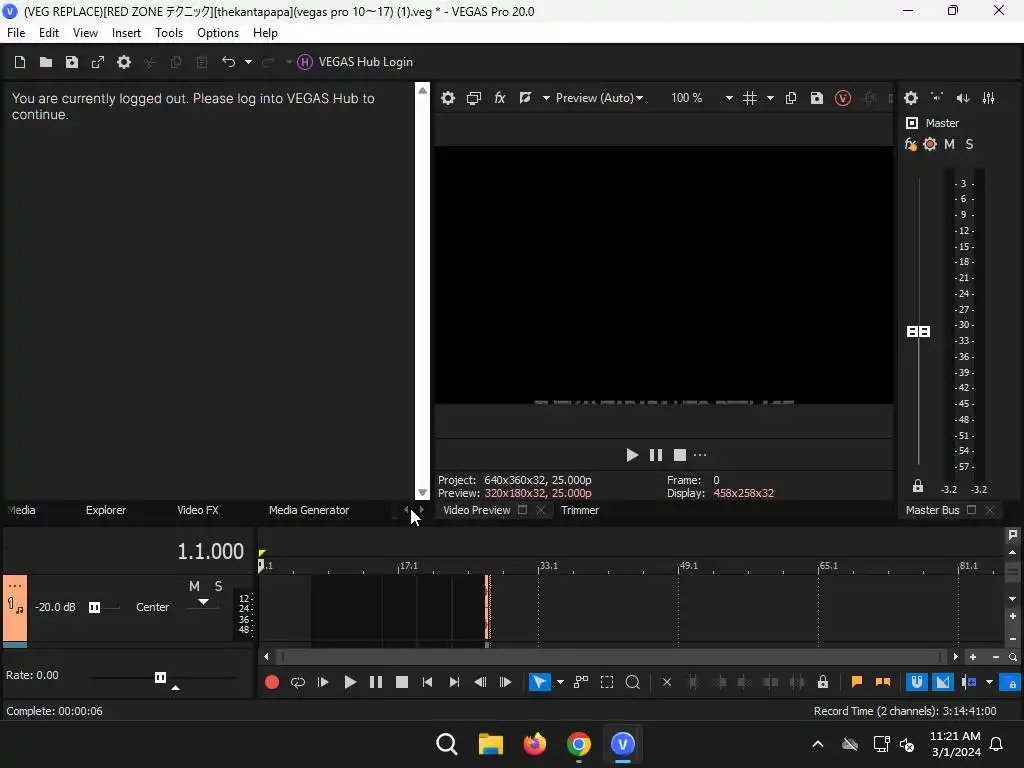Expand the edit tool dropdown arrow
The image size is (1024, 768).
[x=560, y=682]
